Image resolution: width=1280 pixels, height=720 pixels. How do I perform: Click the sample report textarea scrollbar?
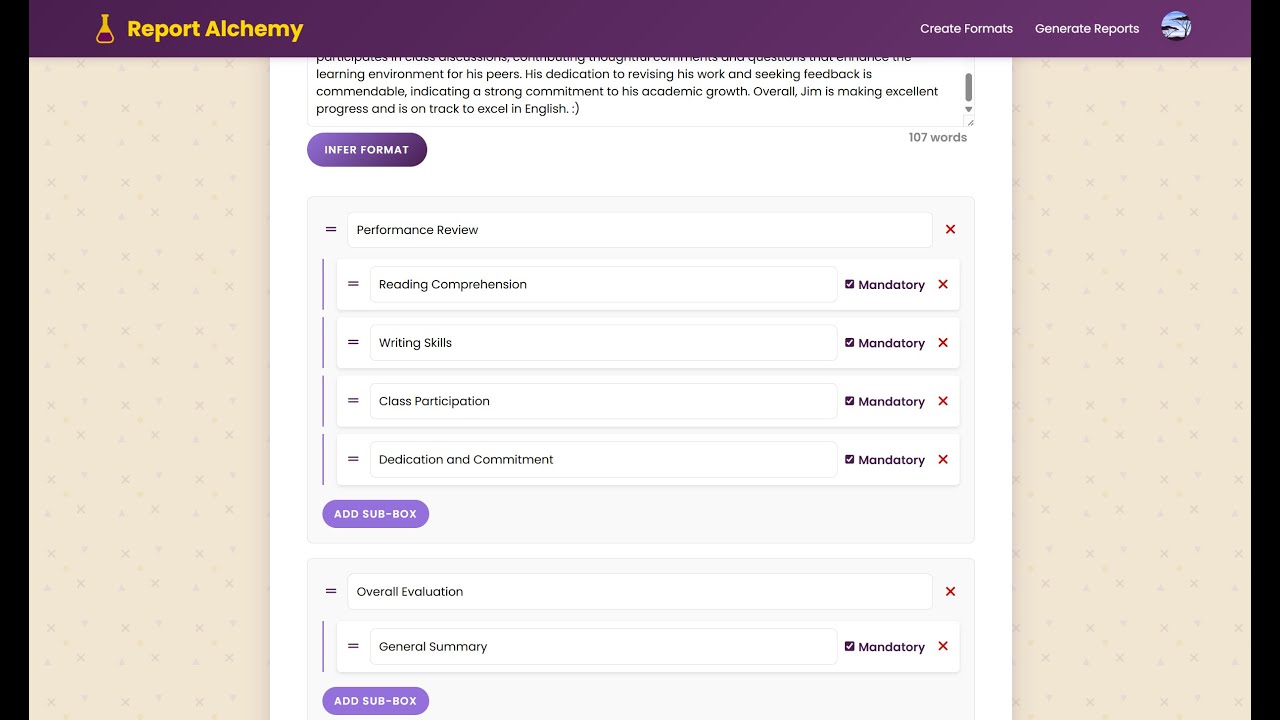coord(968,88)
